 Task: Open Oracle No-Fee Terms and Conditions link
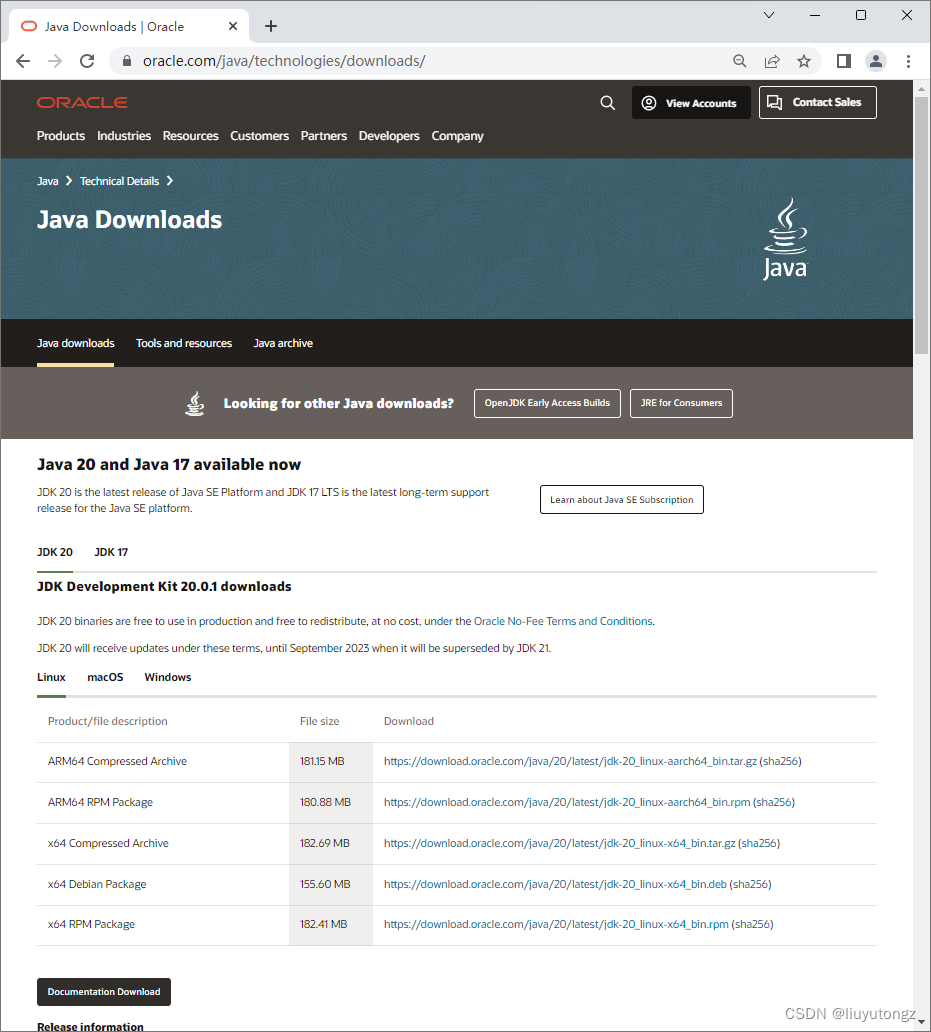563,621
